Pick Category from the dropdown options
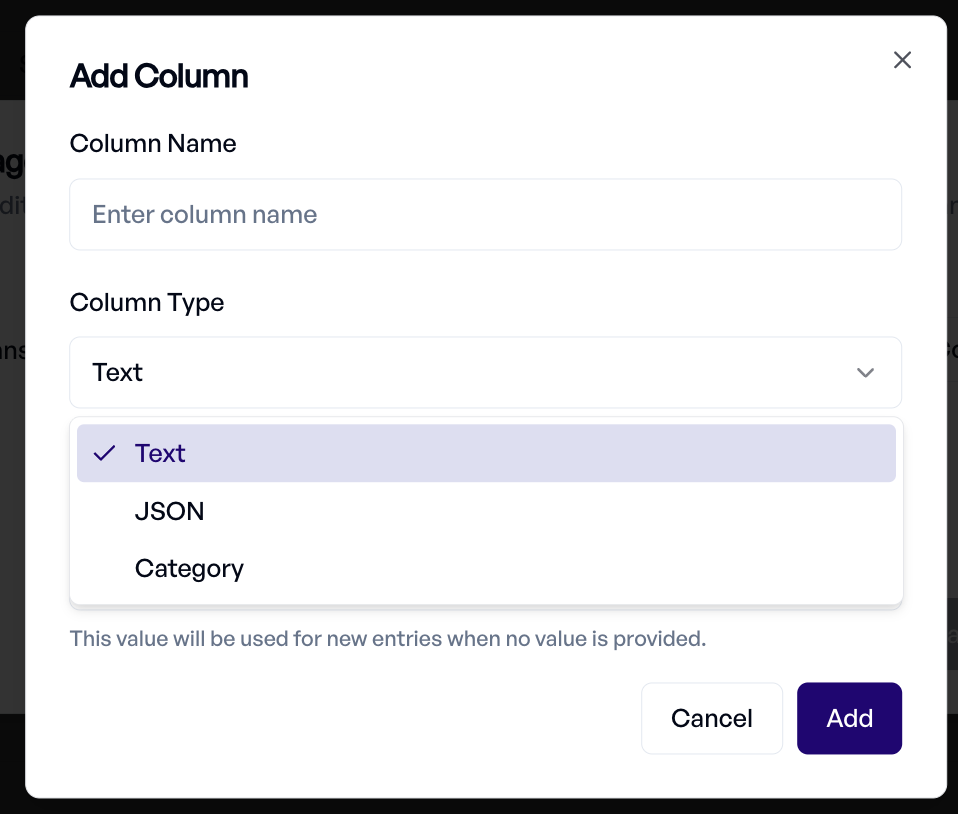958x814 pixels. (x=485, y=569)
